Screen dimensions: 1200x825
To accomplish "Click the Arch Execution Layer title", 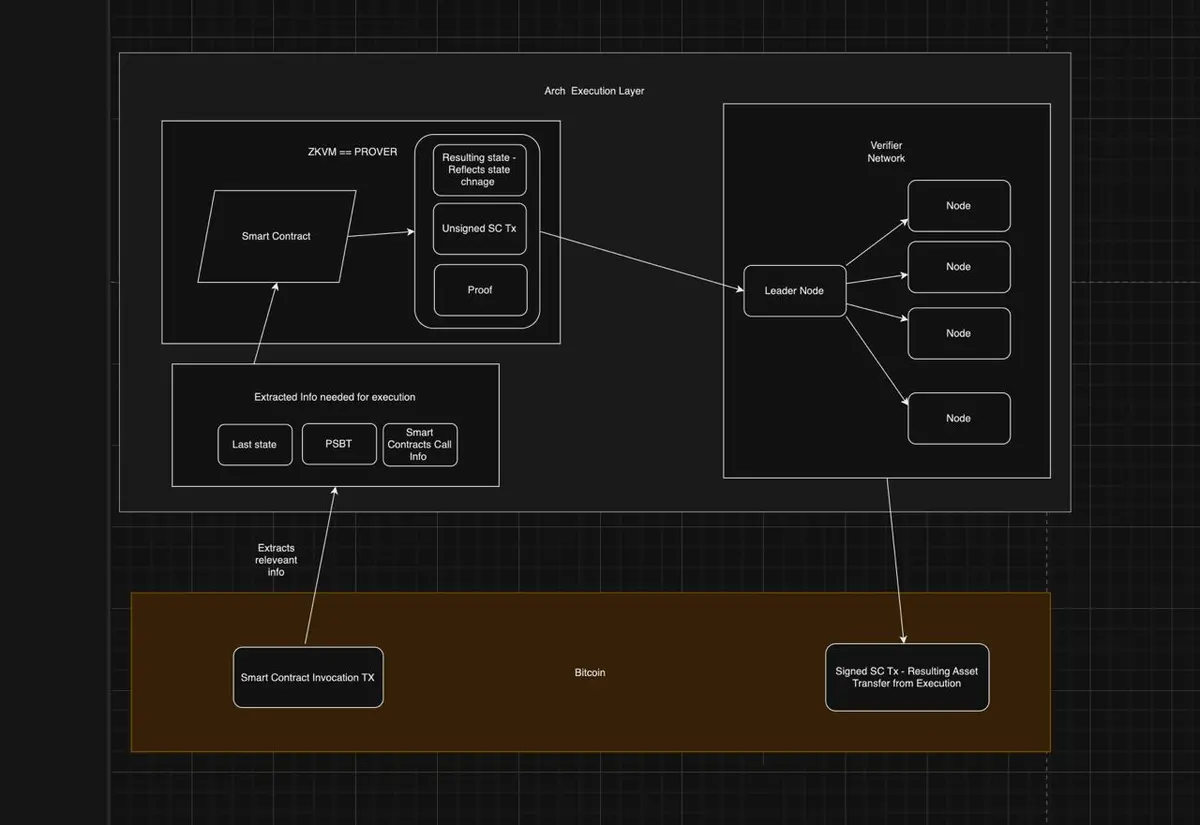I will 594,91.
